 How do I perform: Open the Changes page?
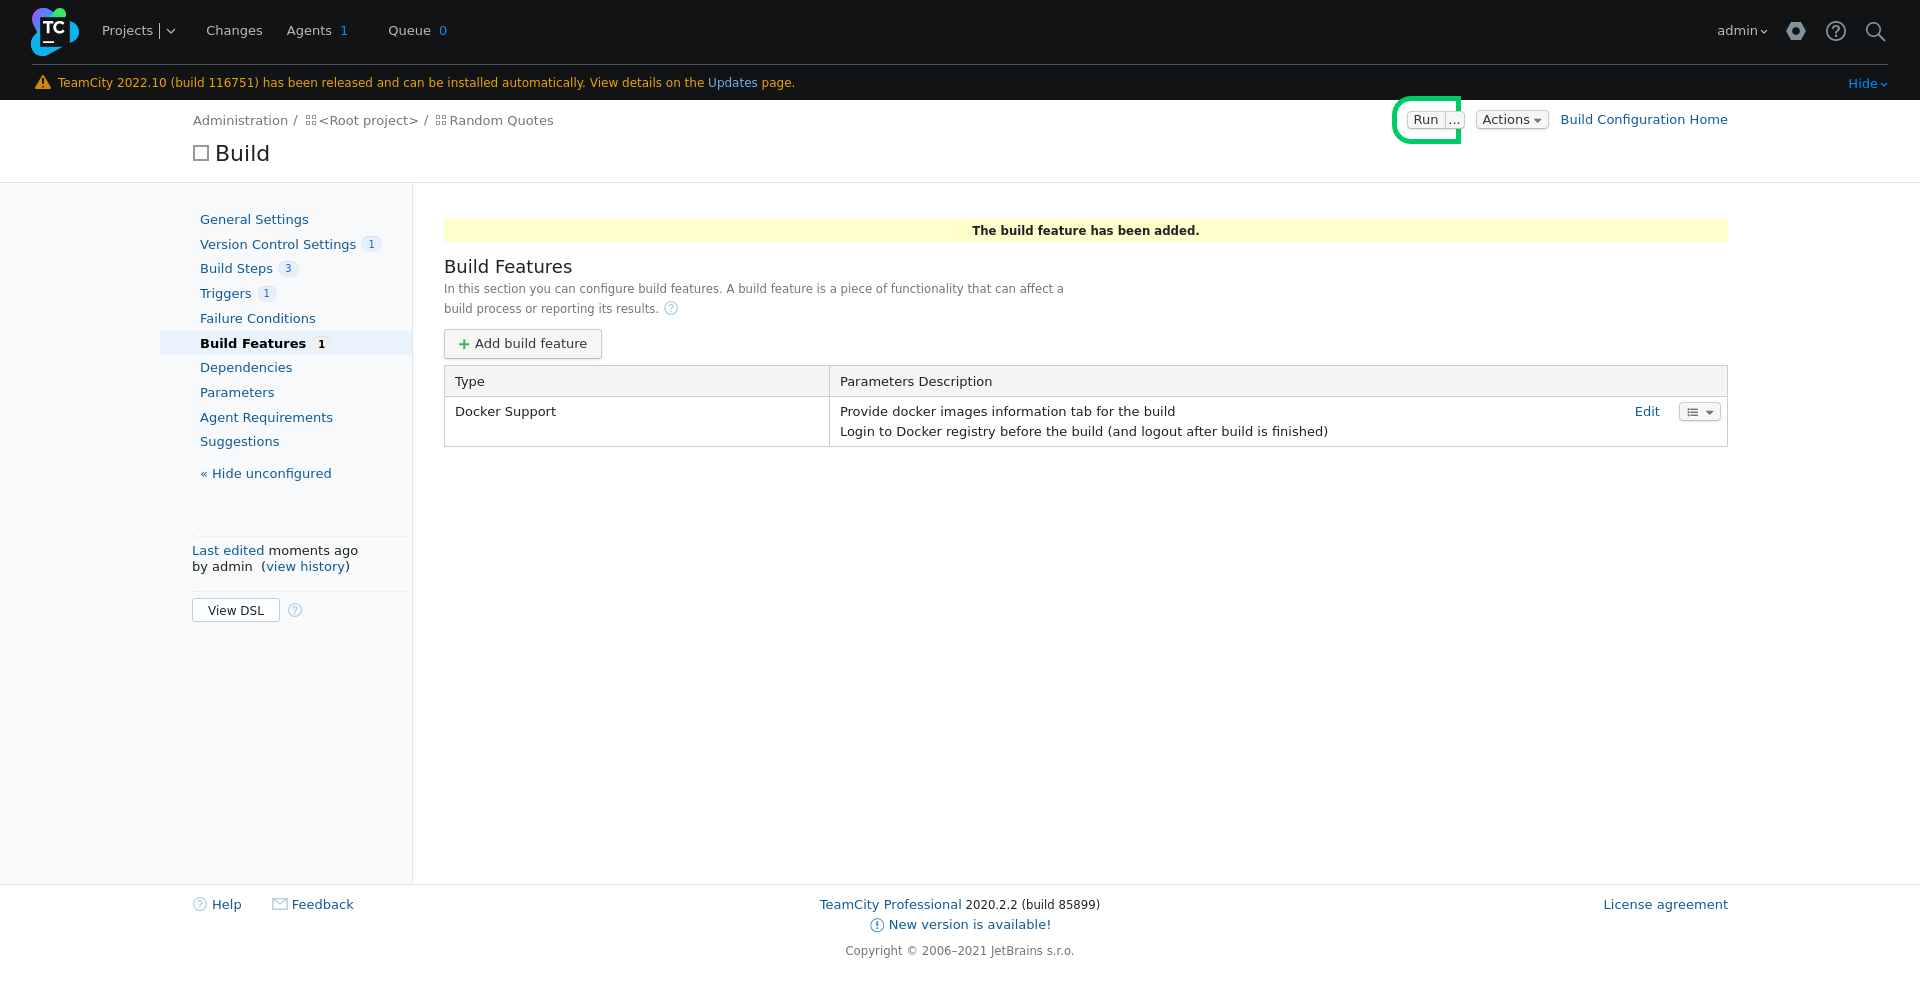click(x=234, y=31)
